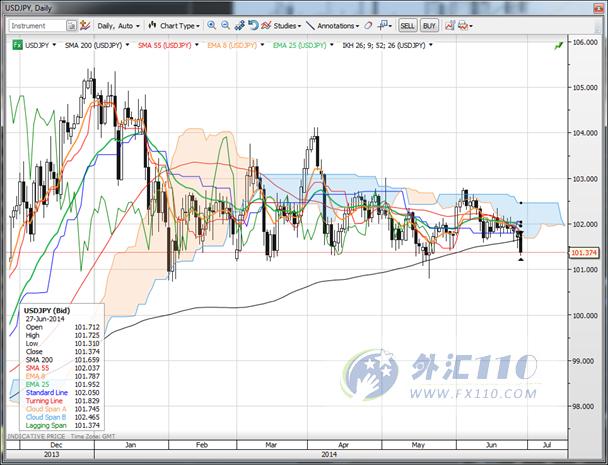Image resolution: width=608 pixels, height=465 pixels.
Task: Open the print export icon dropdown
Action: pyautogui.click(x=465, y=26)
